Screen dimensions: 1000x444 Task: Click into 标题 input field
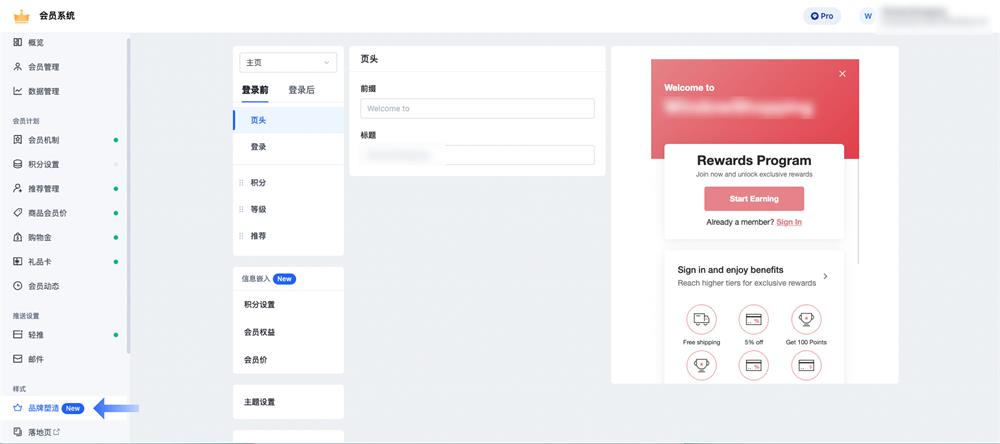click(x=477, y=155)
